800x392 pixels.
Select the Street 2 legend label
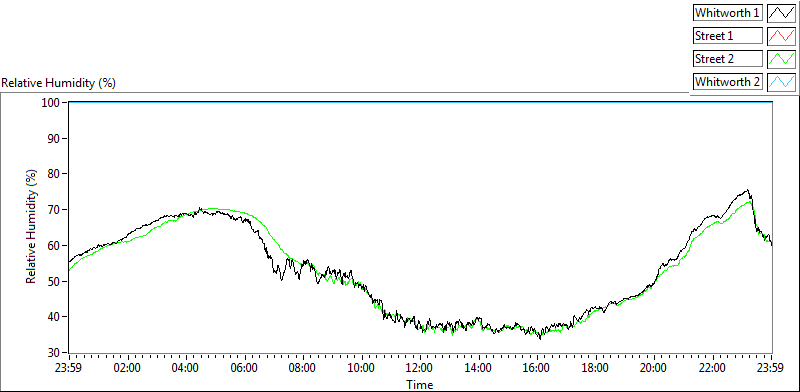[727, 59]
